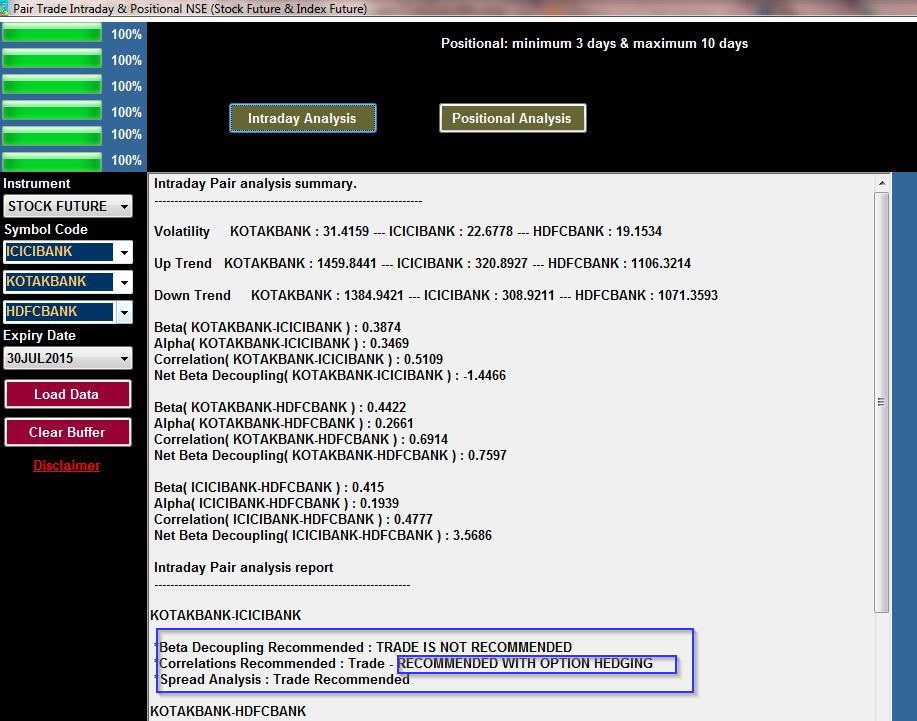The height and width of the screenshot is (721, 917).
Task: Click the Load Data button
Action: (x=67, y=394)
